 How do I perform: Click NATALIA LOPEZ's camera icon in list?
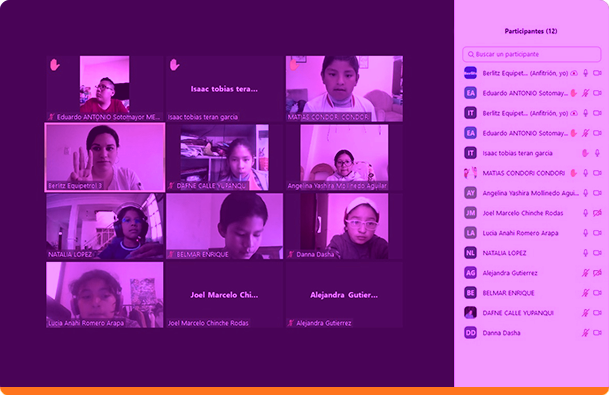pyautogui.click(x=597, y=253)
